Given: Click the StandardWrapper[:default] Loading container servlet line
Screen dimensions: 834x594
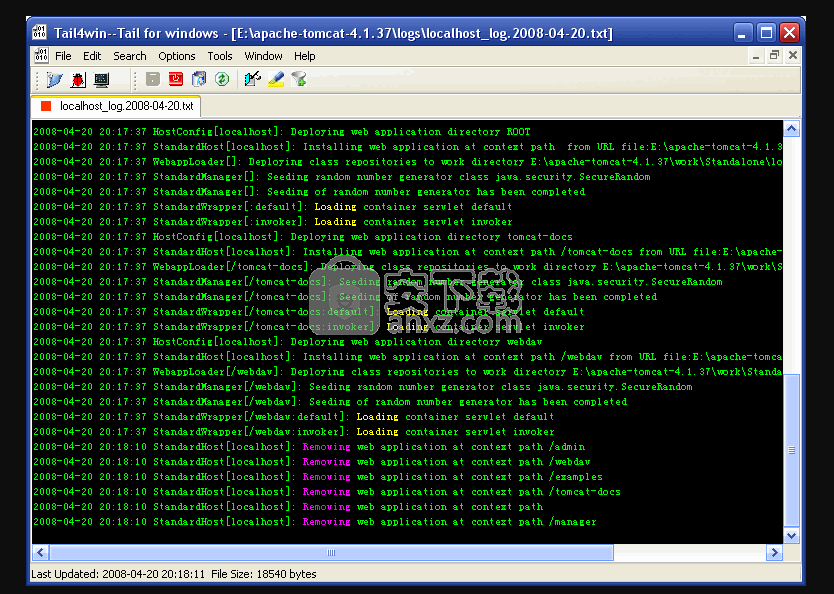Looking at the screenshot, I should (272, 206).
